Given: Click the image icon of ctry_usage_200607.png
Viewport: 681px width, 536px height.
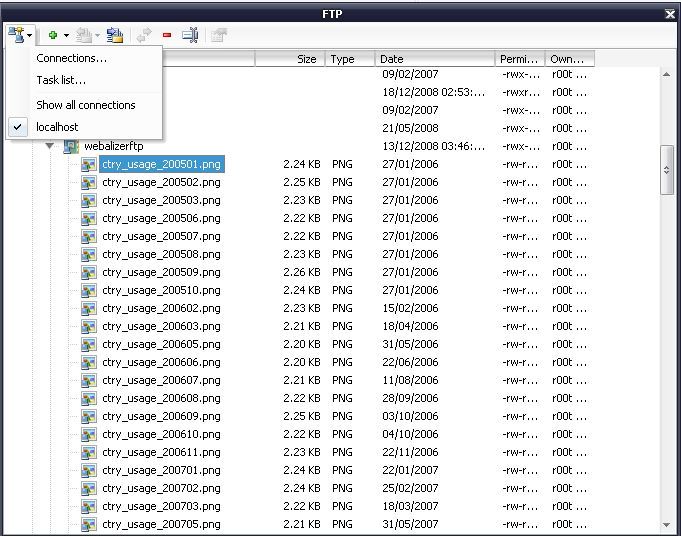Looking at the screenshot, I should click(x=89, y=381).
